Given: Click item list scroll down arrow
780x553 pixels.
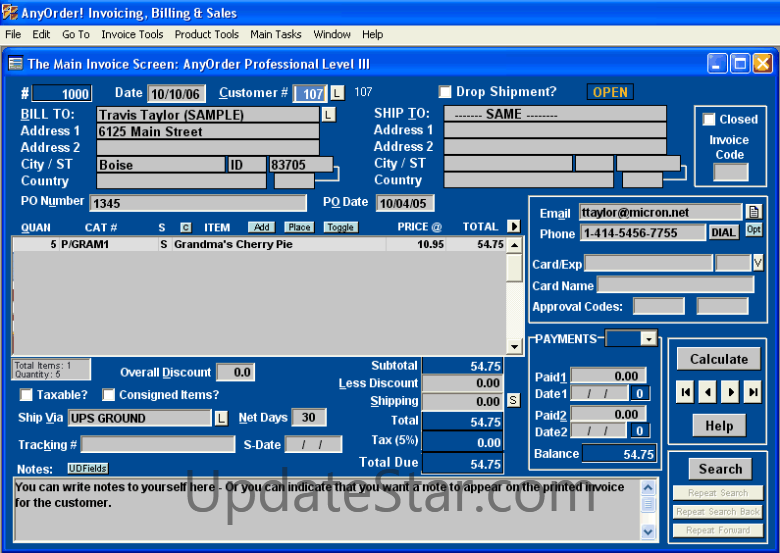Looking at the screenshot, I should [514, 347].
